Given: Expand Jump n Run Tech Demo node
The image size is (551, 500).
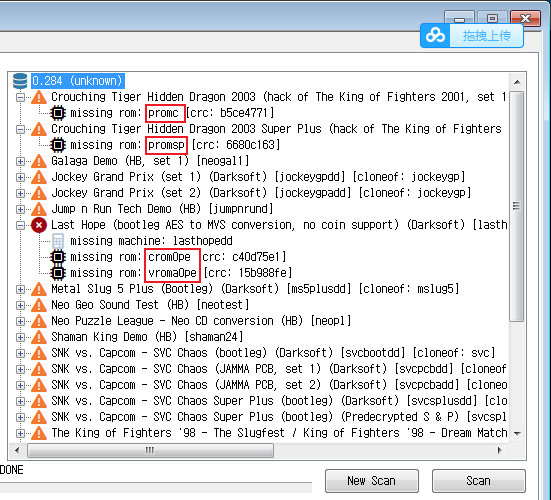Looking at the screenshot, I should pyautogui.click(x=20, y=209).
